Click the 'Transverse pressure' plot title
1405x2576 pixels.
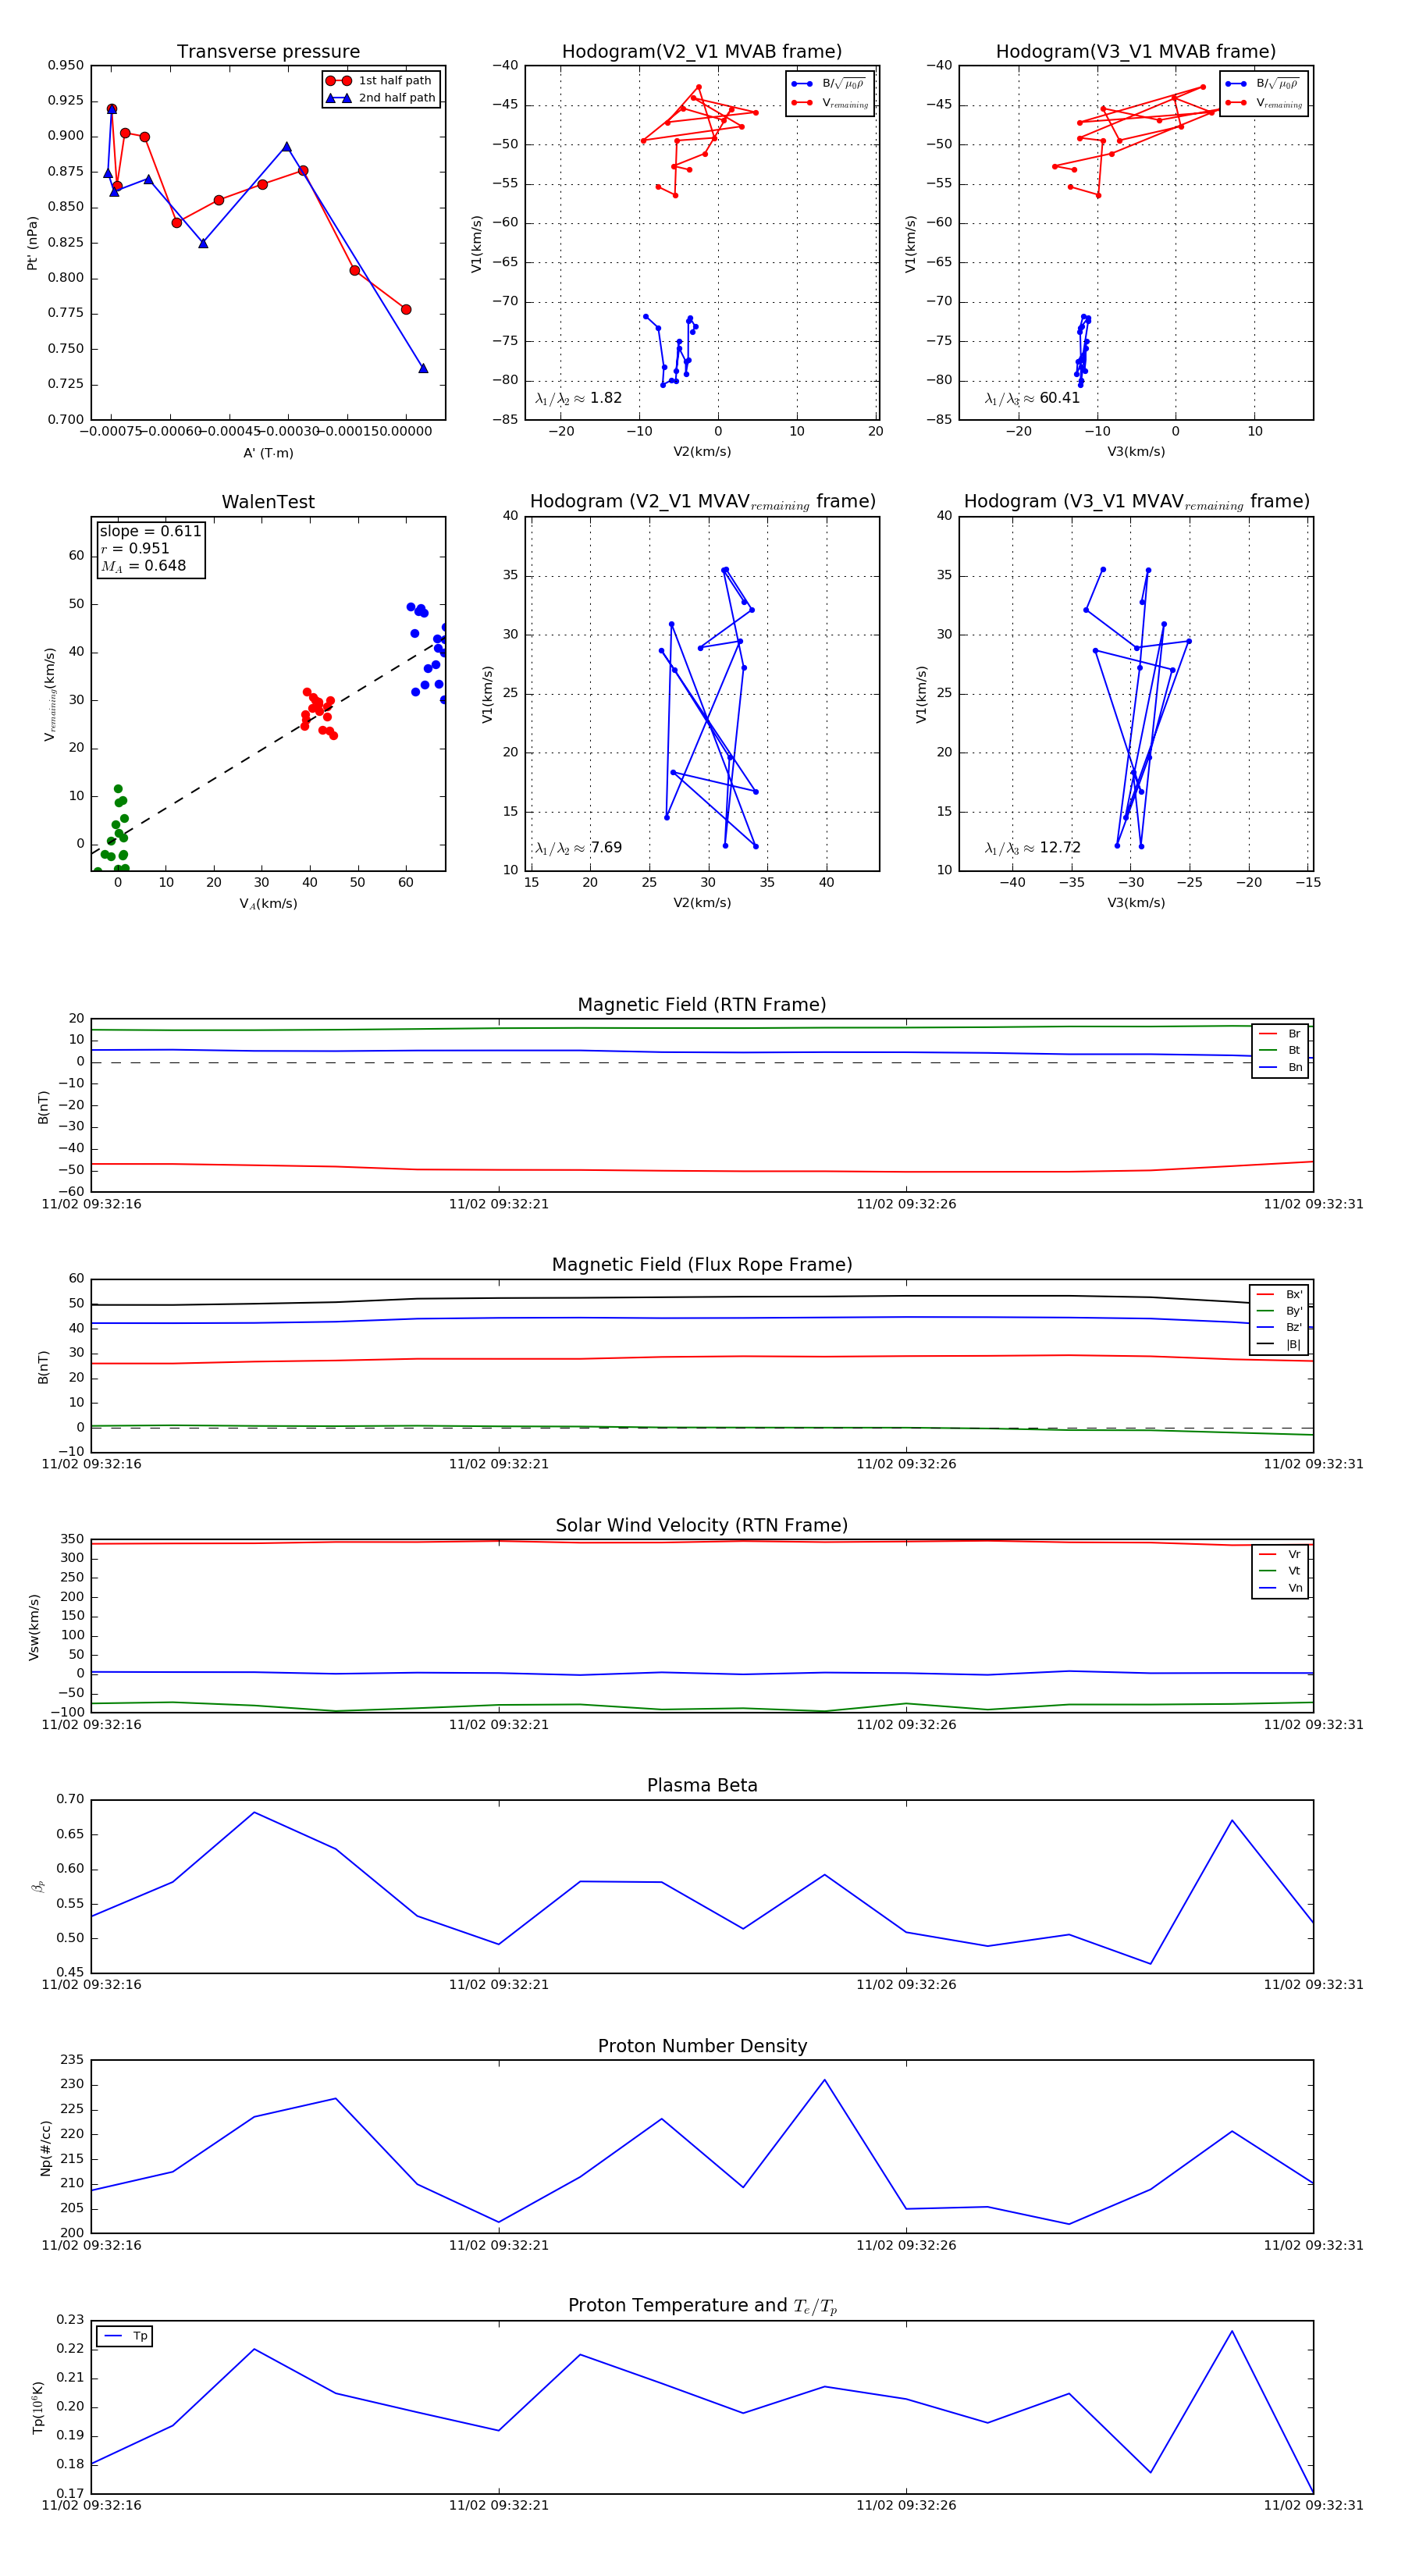tap(268, 52)
